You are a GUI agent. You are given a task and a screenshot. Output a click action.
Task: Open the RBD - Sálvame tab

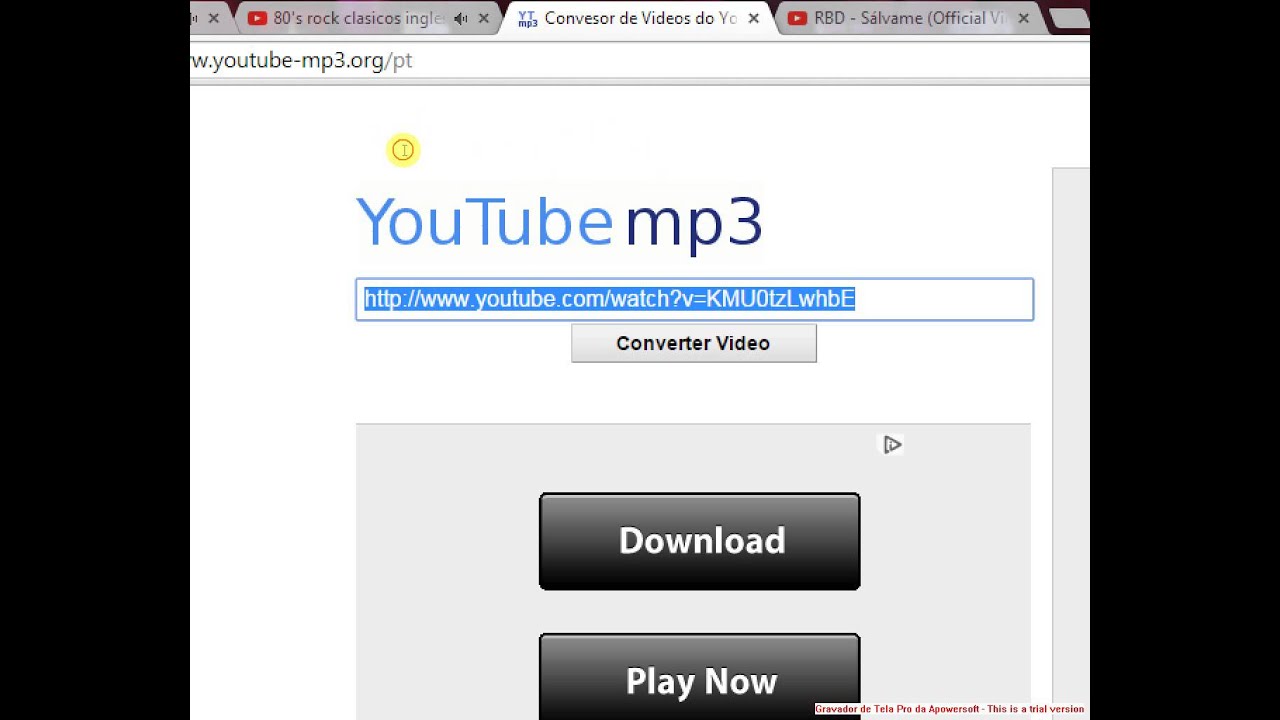(910, 18)
